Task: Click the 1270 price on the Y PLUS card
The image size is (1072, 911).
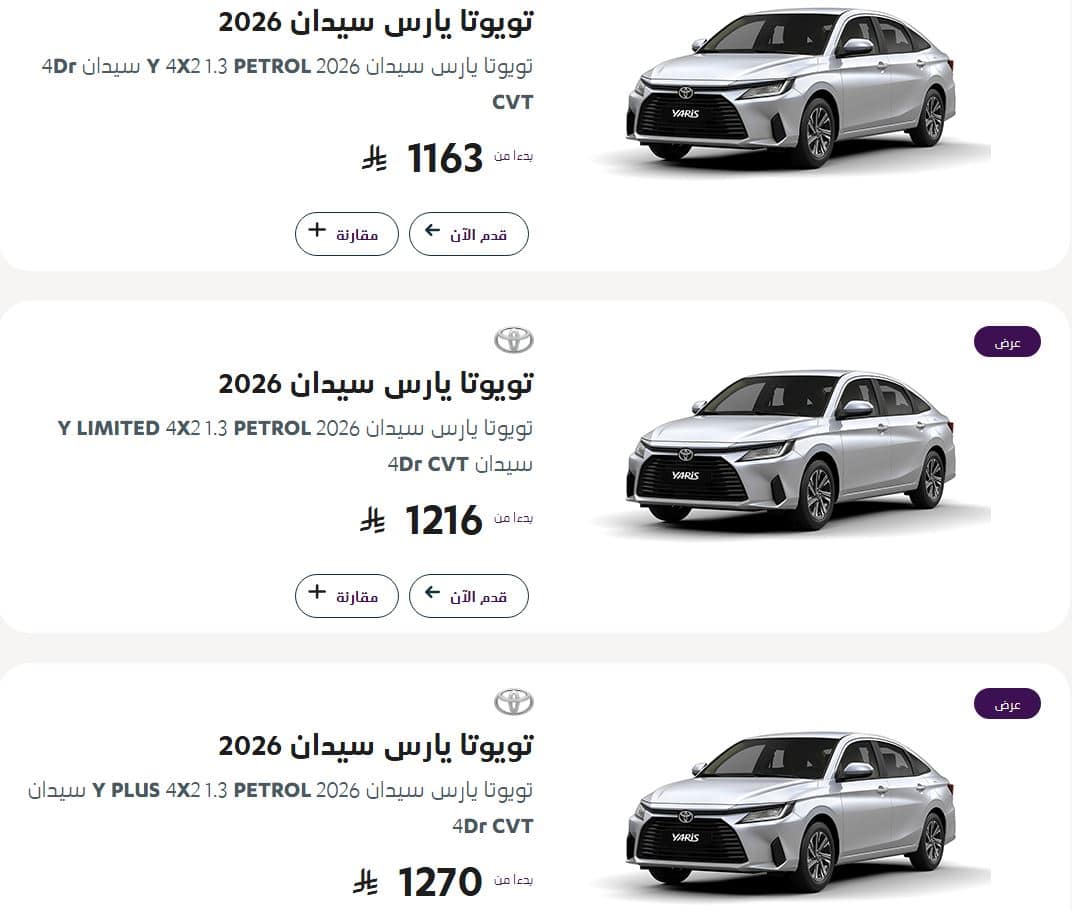Action: (440, 882)
